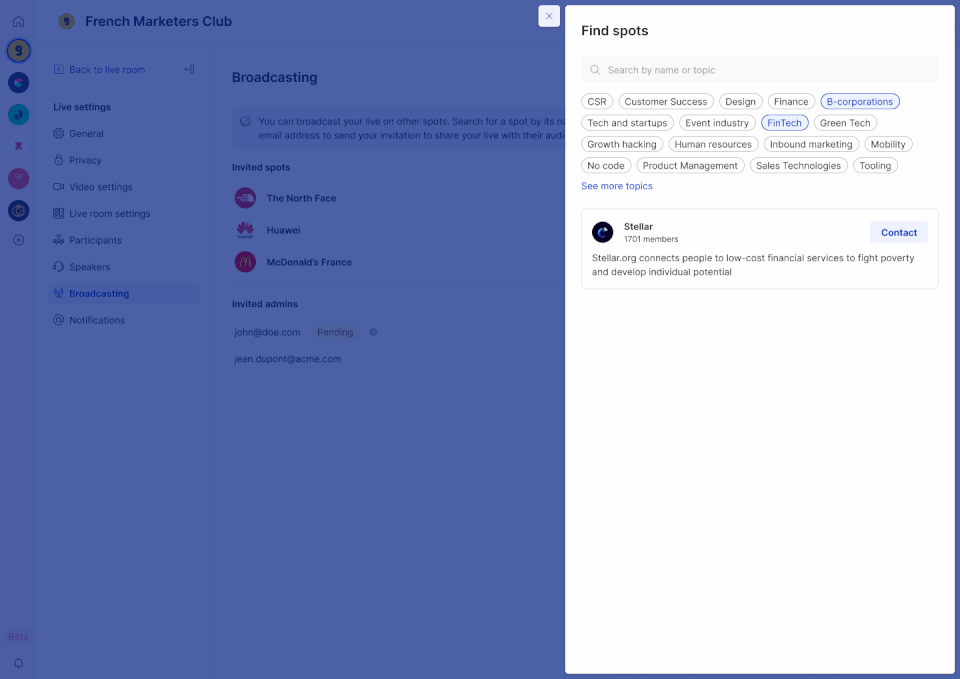Click the Huawei logo
Image resolution: width=960 pixels, height=679 pixels.
[x=246, y=230]
